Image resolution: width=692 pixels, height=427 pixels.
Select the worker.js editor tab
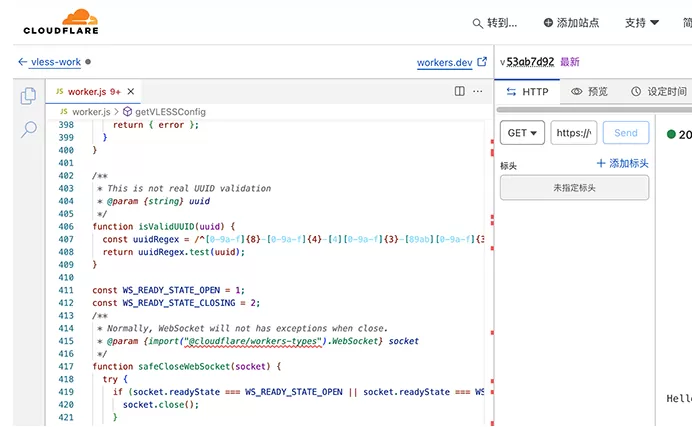93,92
